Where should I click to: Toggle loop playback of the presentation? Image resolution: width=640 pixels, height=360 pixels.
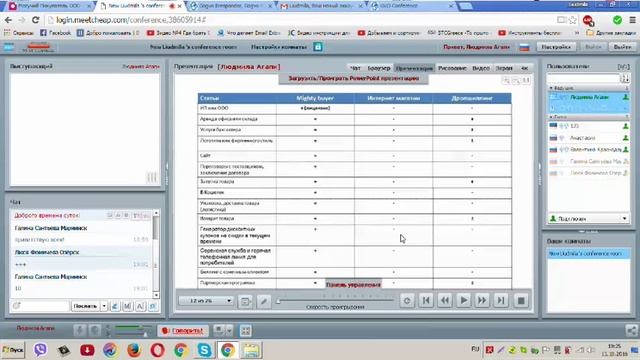point(407,301)
